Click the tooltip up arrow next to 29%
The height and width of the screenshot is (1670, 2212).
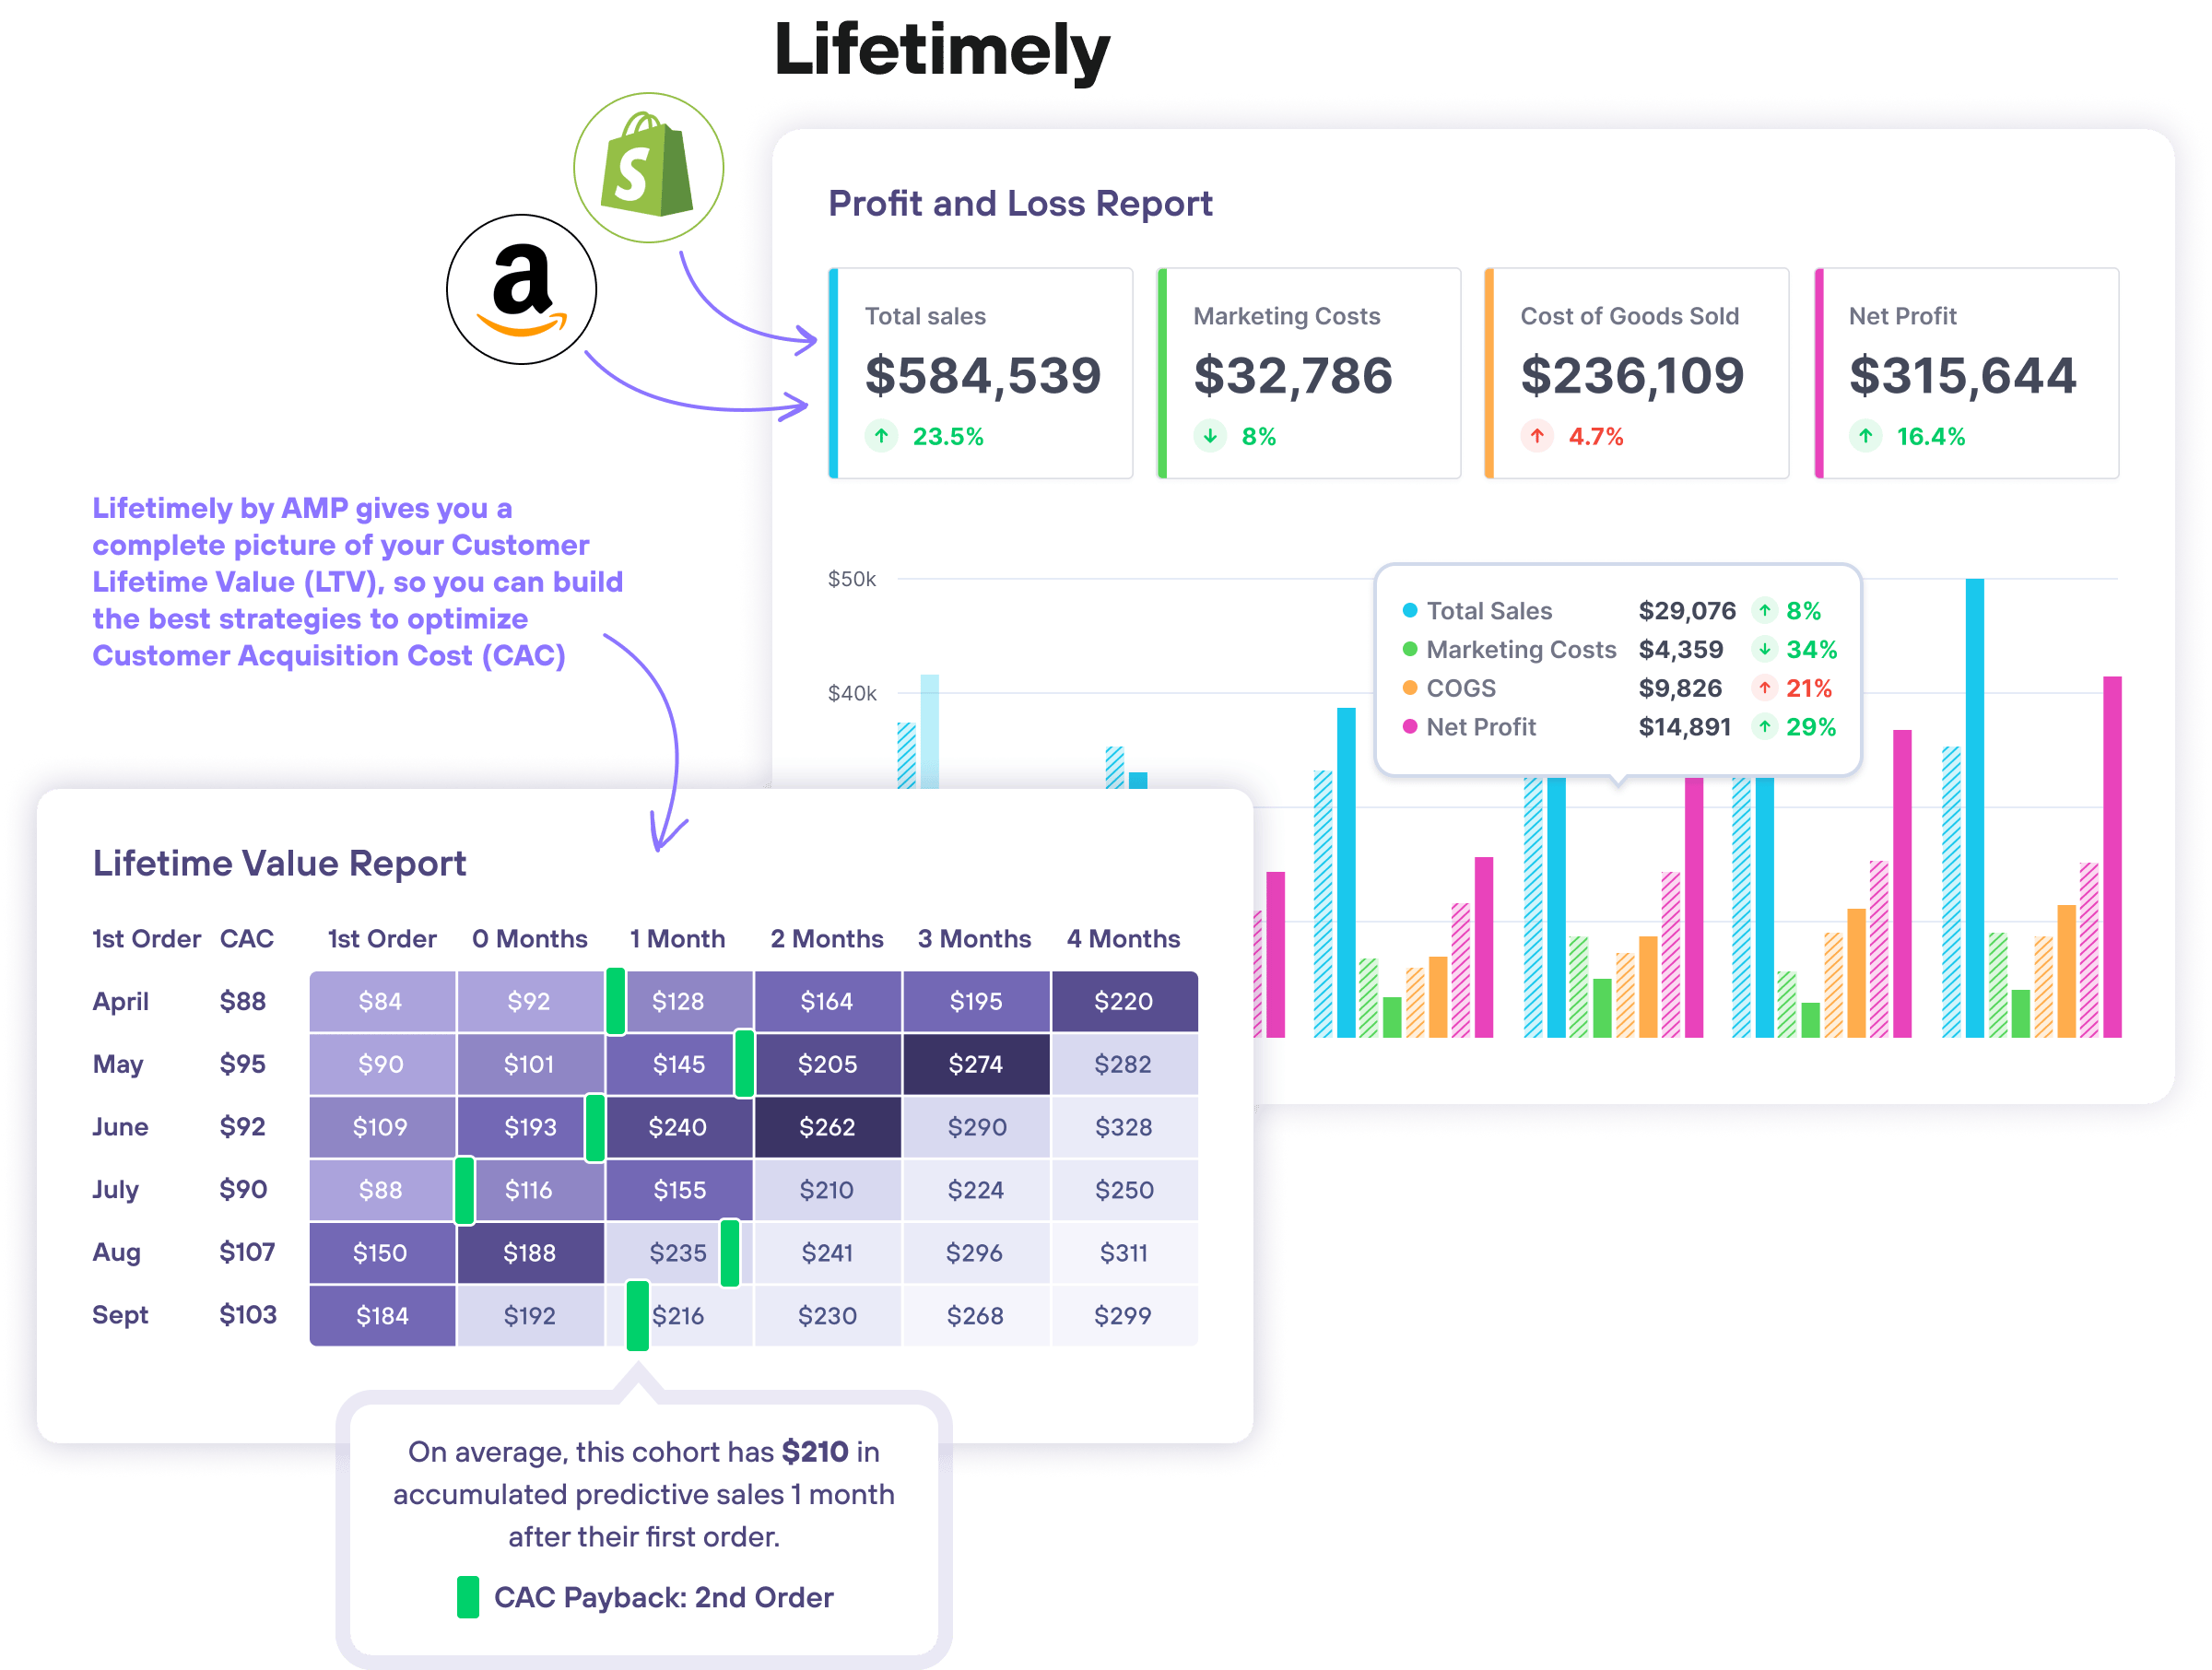pos(1765,727)
